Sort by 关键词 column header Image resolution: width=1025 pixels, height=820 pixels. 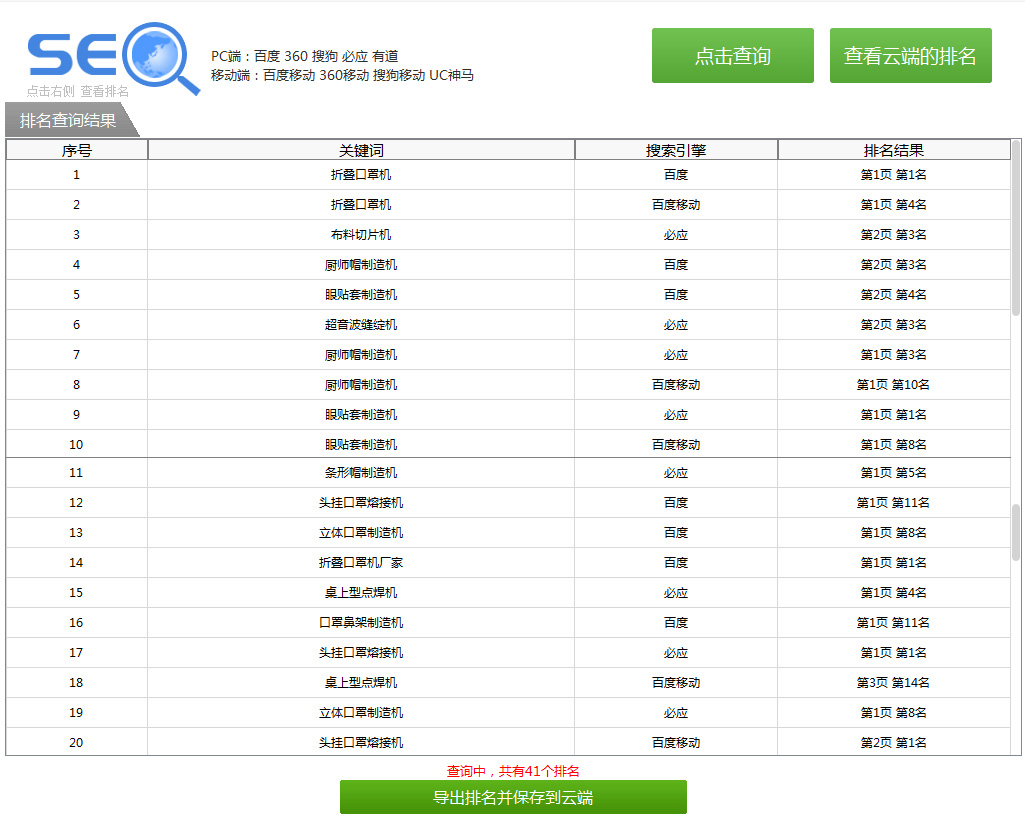click(361, 150)
